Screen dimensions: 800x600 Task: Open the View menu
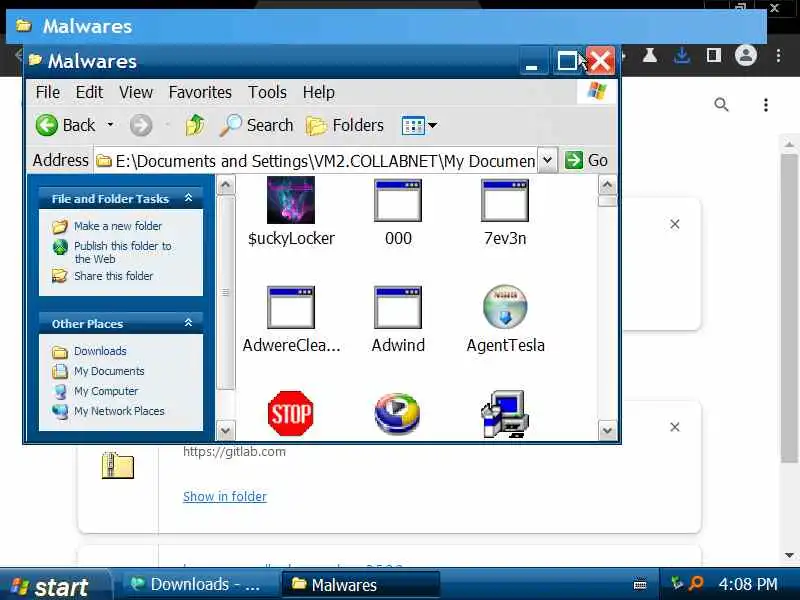click(x=136, y=92)
